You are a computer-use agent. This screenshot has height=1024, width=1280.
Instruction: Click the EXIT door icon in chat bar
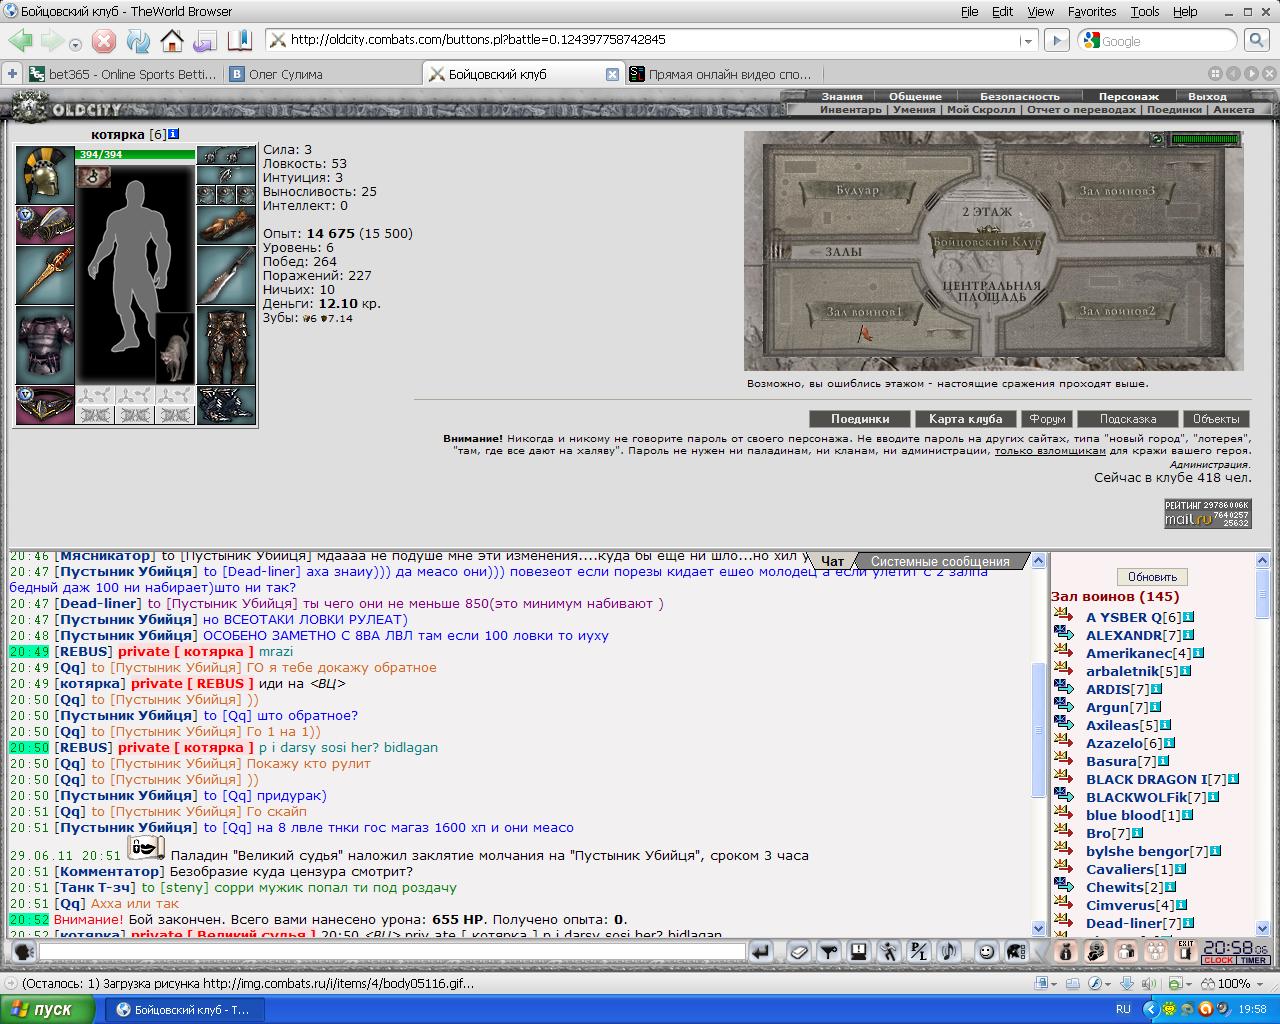[x=1186, y=951]
